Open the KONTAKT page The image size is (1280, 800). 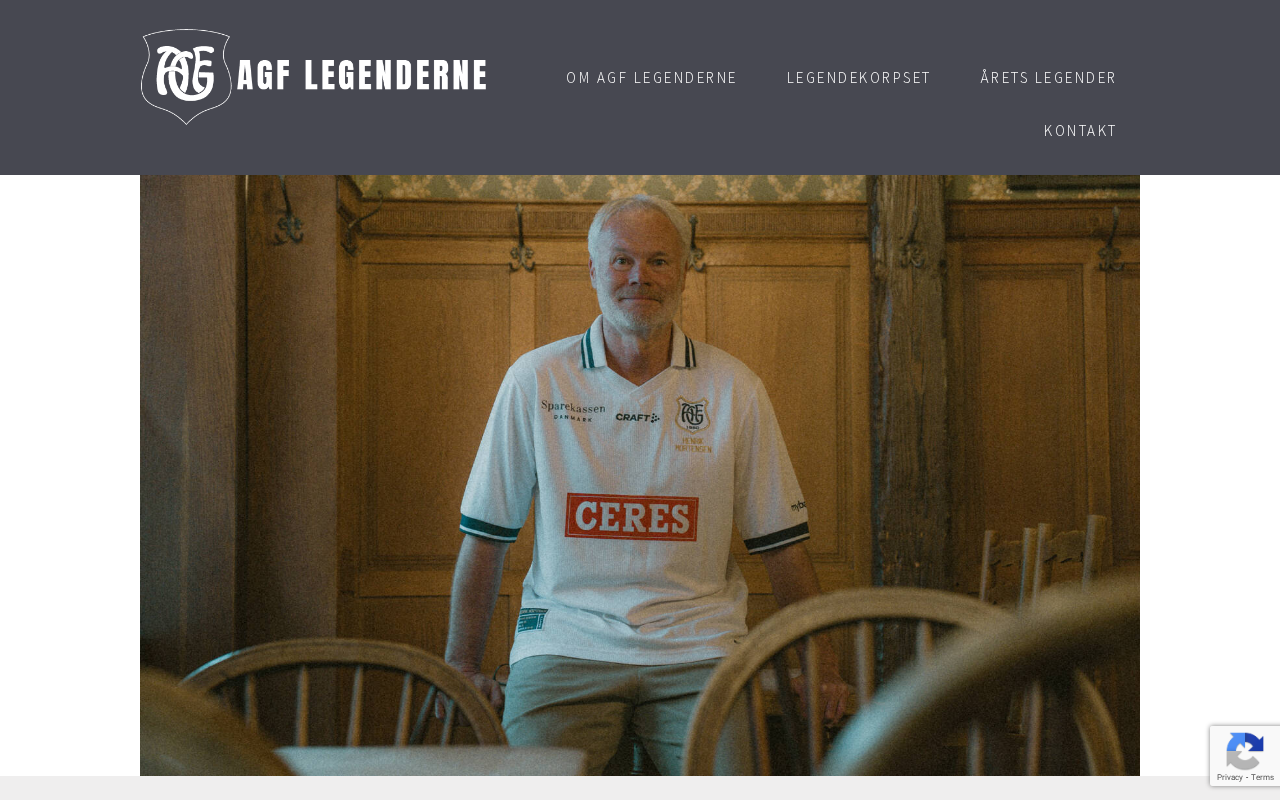tap(1080, 131)
